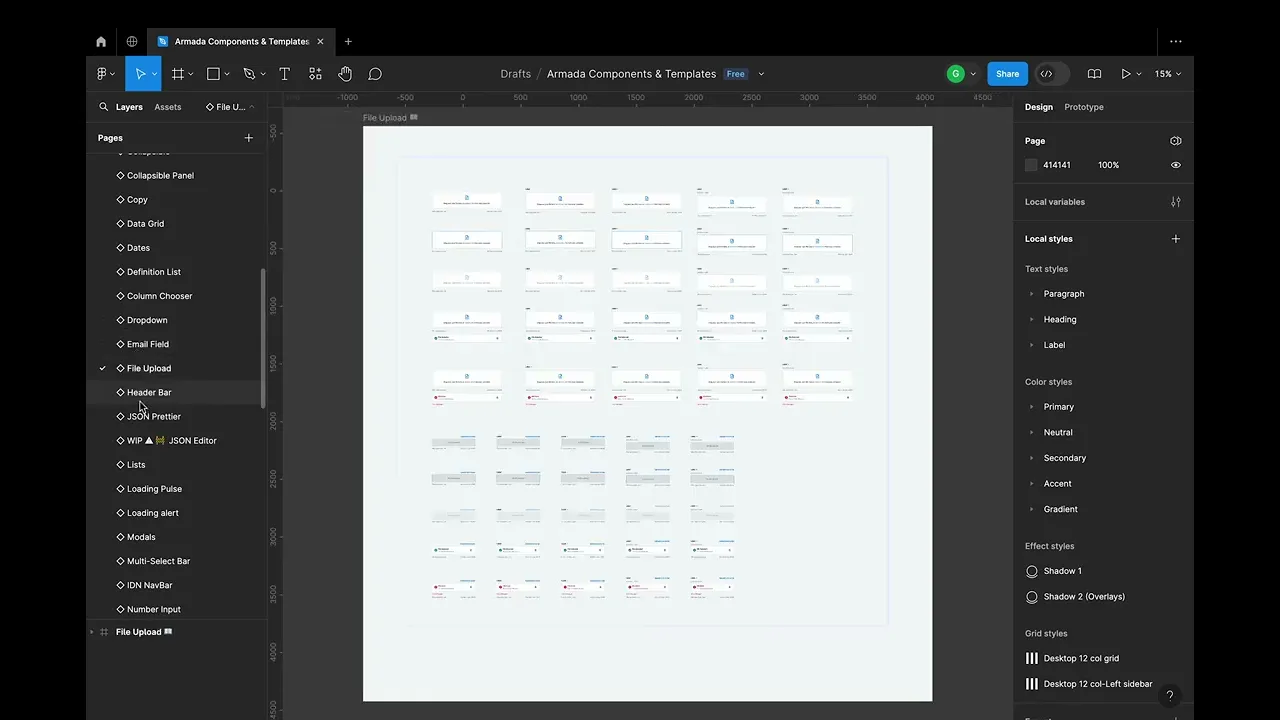Click the pages list scrollbar
1280x720 pixels.
click(x=263, y=338)
